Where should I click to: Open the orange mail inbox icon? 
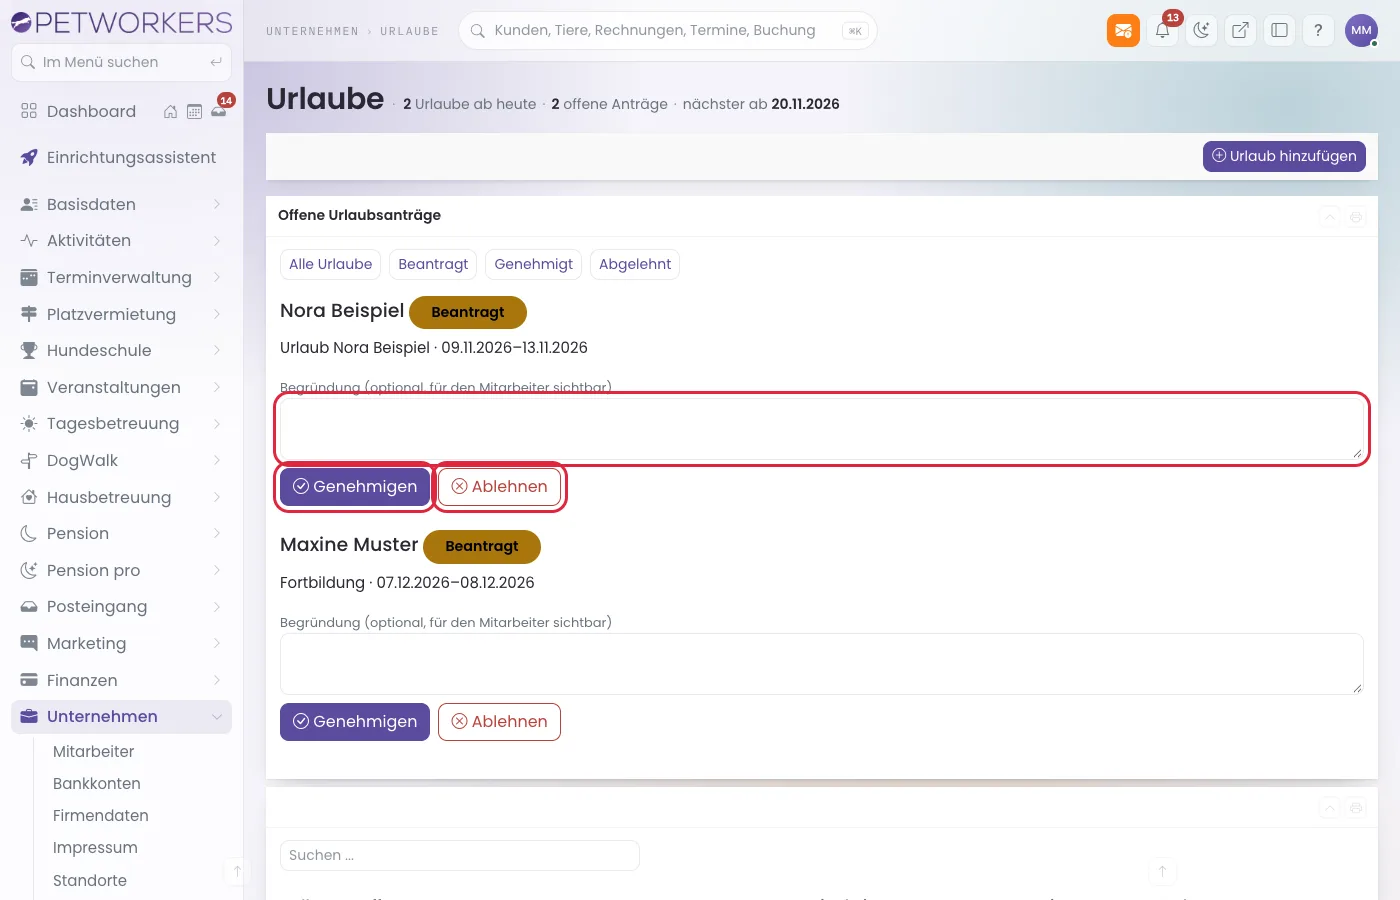coord(1123,30)
